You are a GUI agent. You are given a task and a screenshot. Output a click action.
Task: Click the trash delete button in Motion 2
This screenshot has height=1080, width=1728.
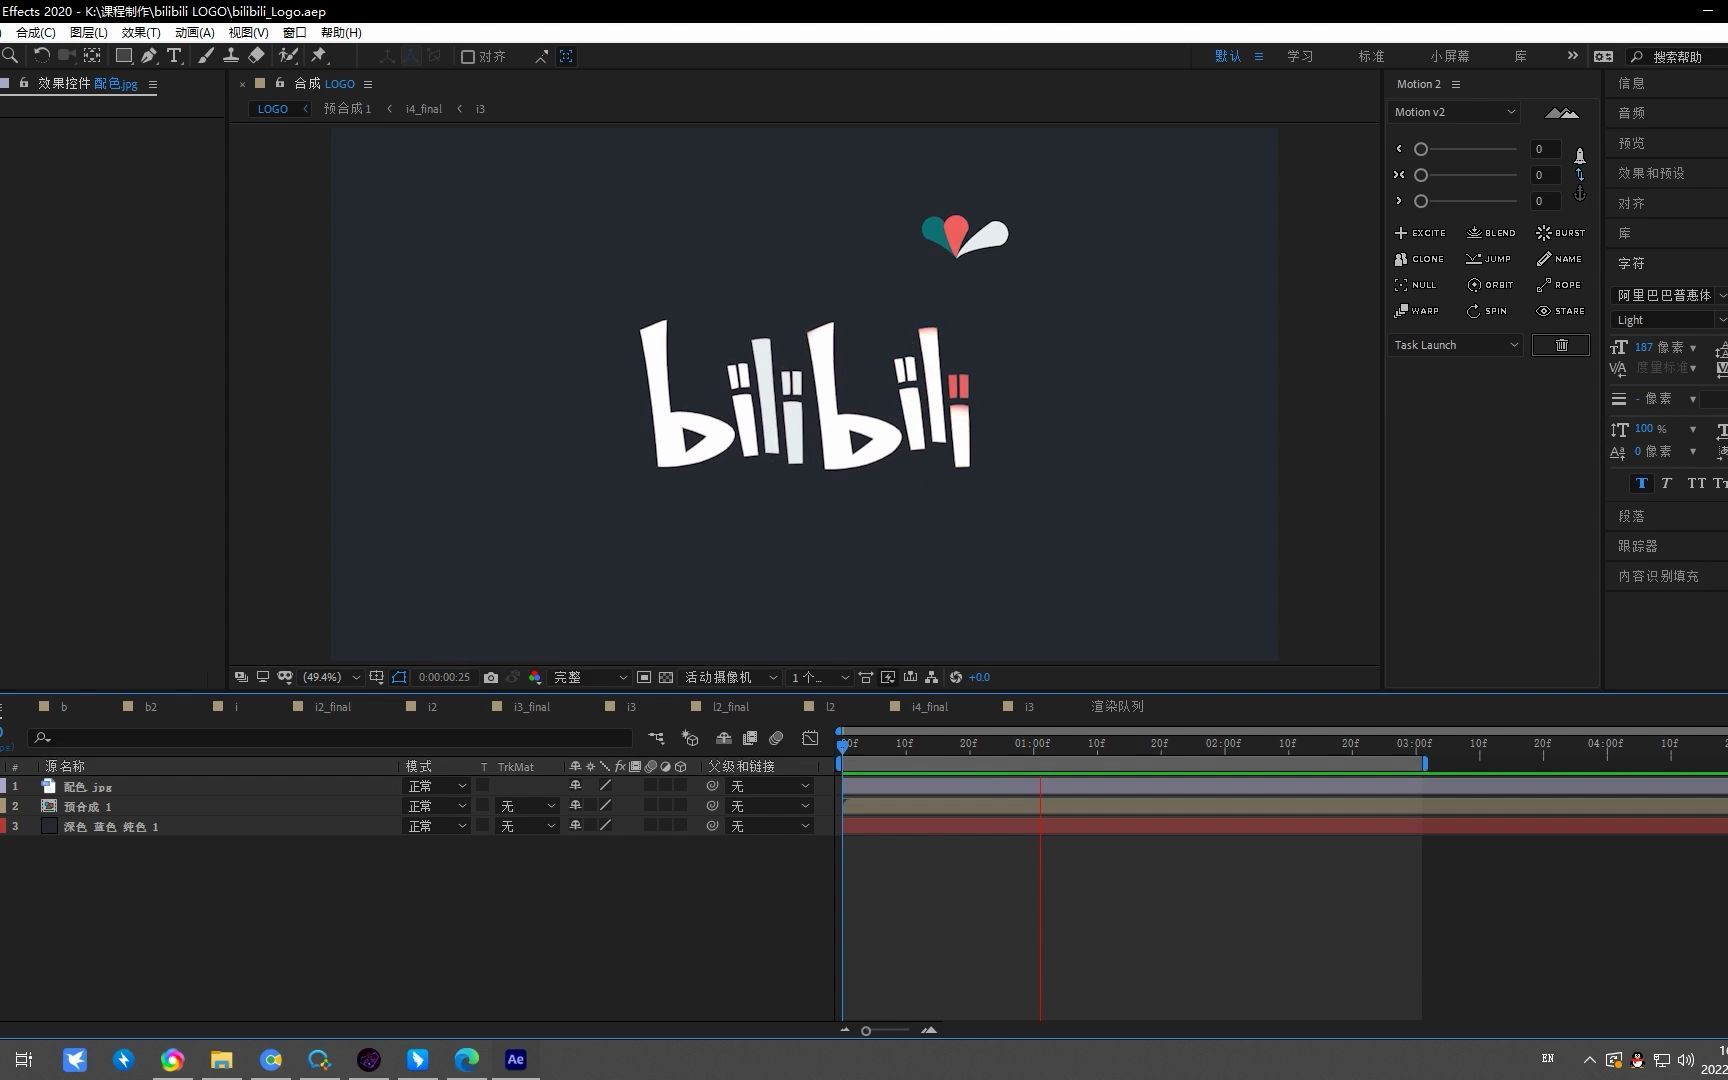point(1561,345)
